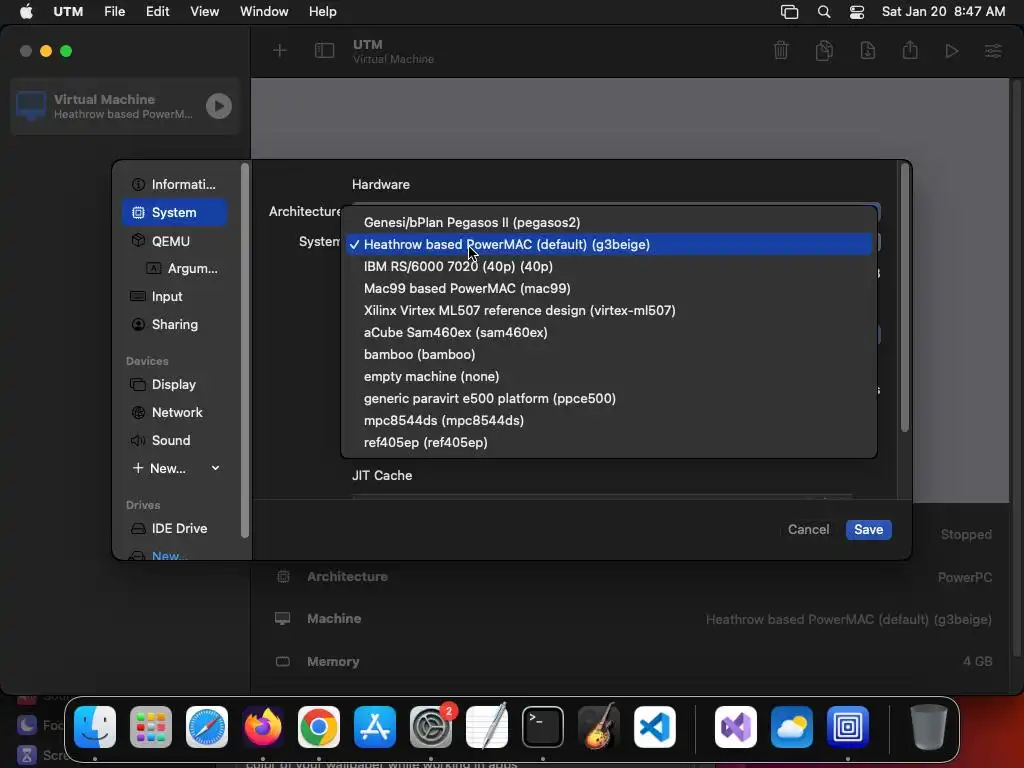Open the Arguments subsection under QEMU
This screenshot has height=768, width=1024.
183,268
